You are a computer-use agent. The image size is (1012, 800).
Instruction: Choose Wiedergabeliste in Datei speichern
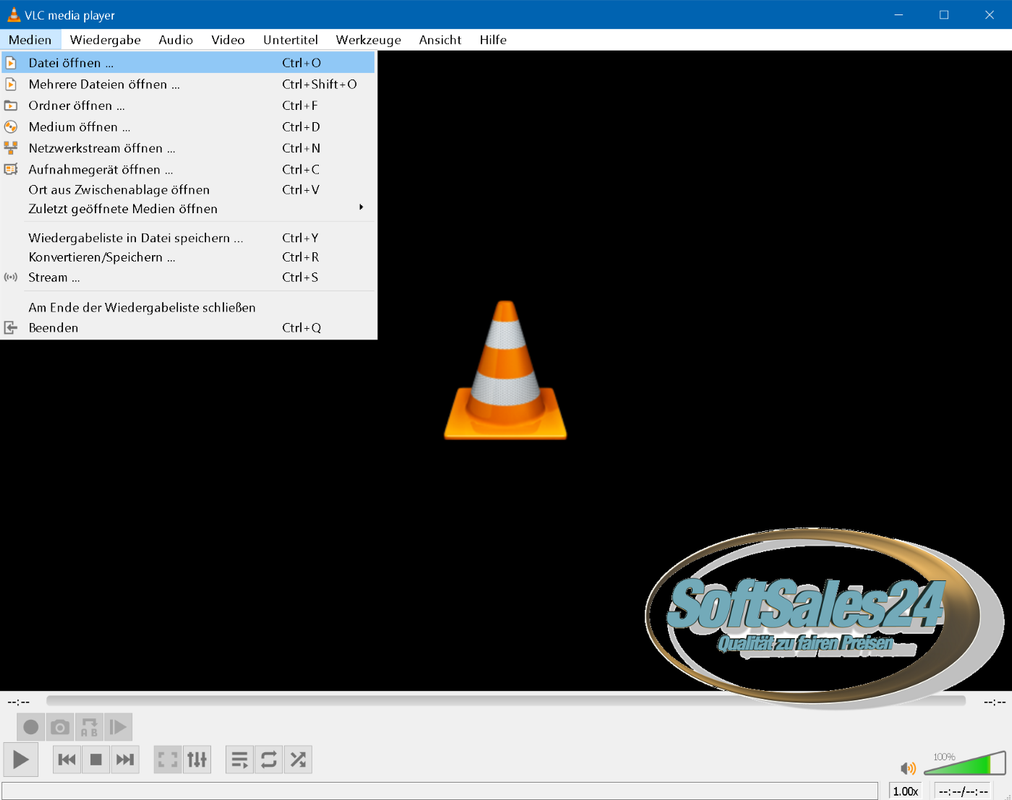click(x=188, y=237)
